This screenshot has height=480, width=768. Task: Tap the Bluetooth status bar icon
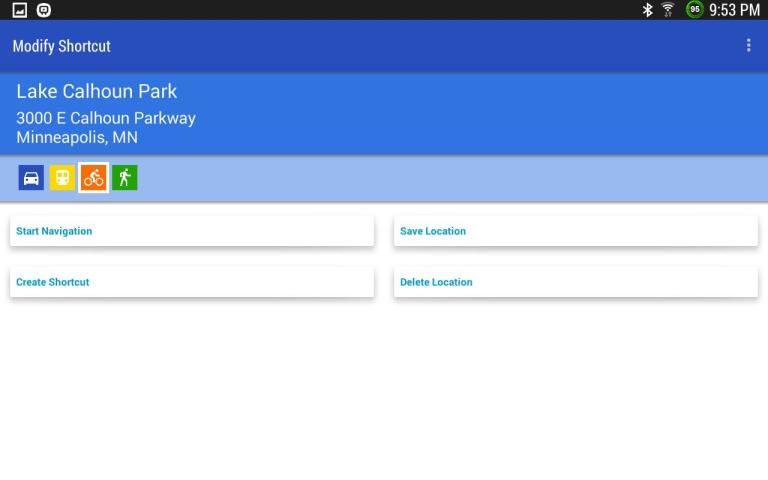[x=647, y=10]
